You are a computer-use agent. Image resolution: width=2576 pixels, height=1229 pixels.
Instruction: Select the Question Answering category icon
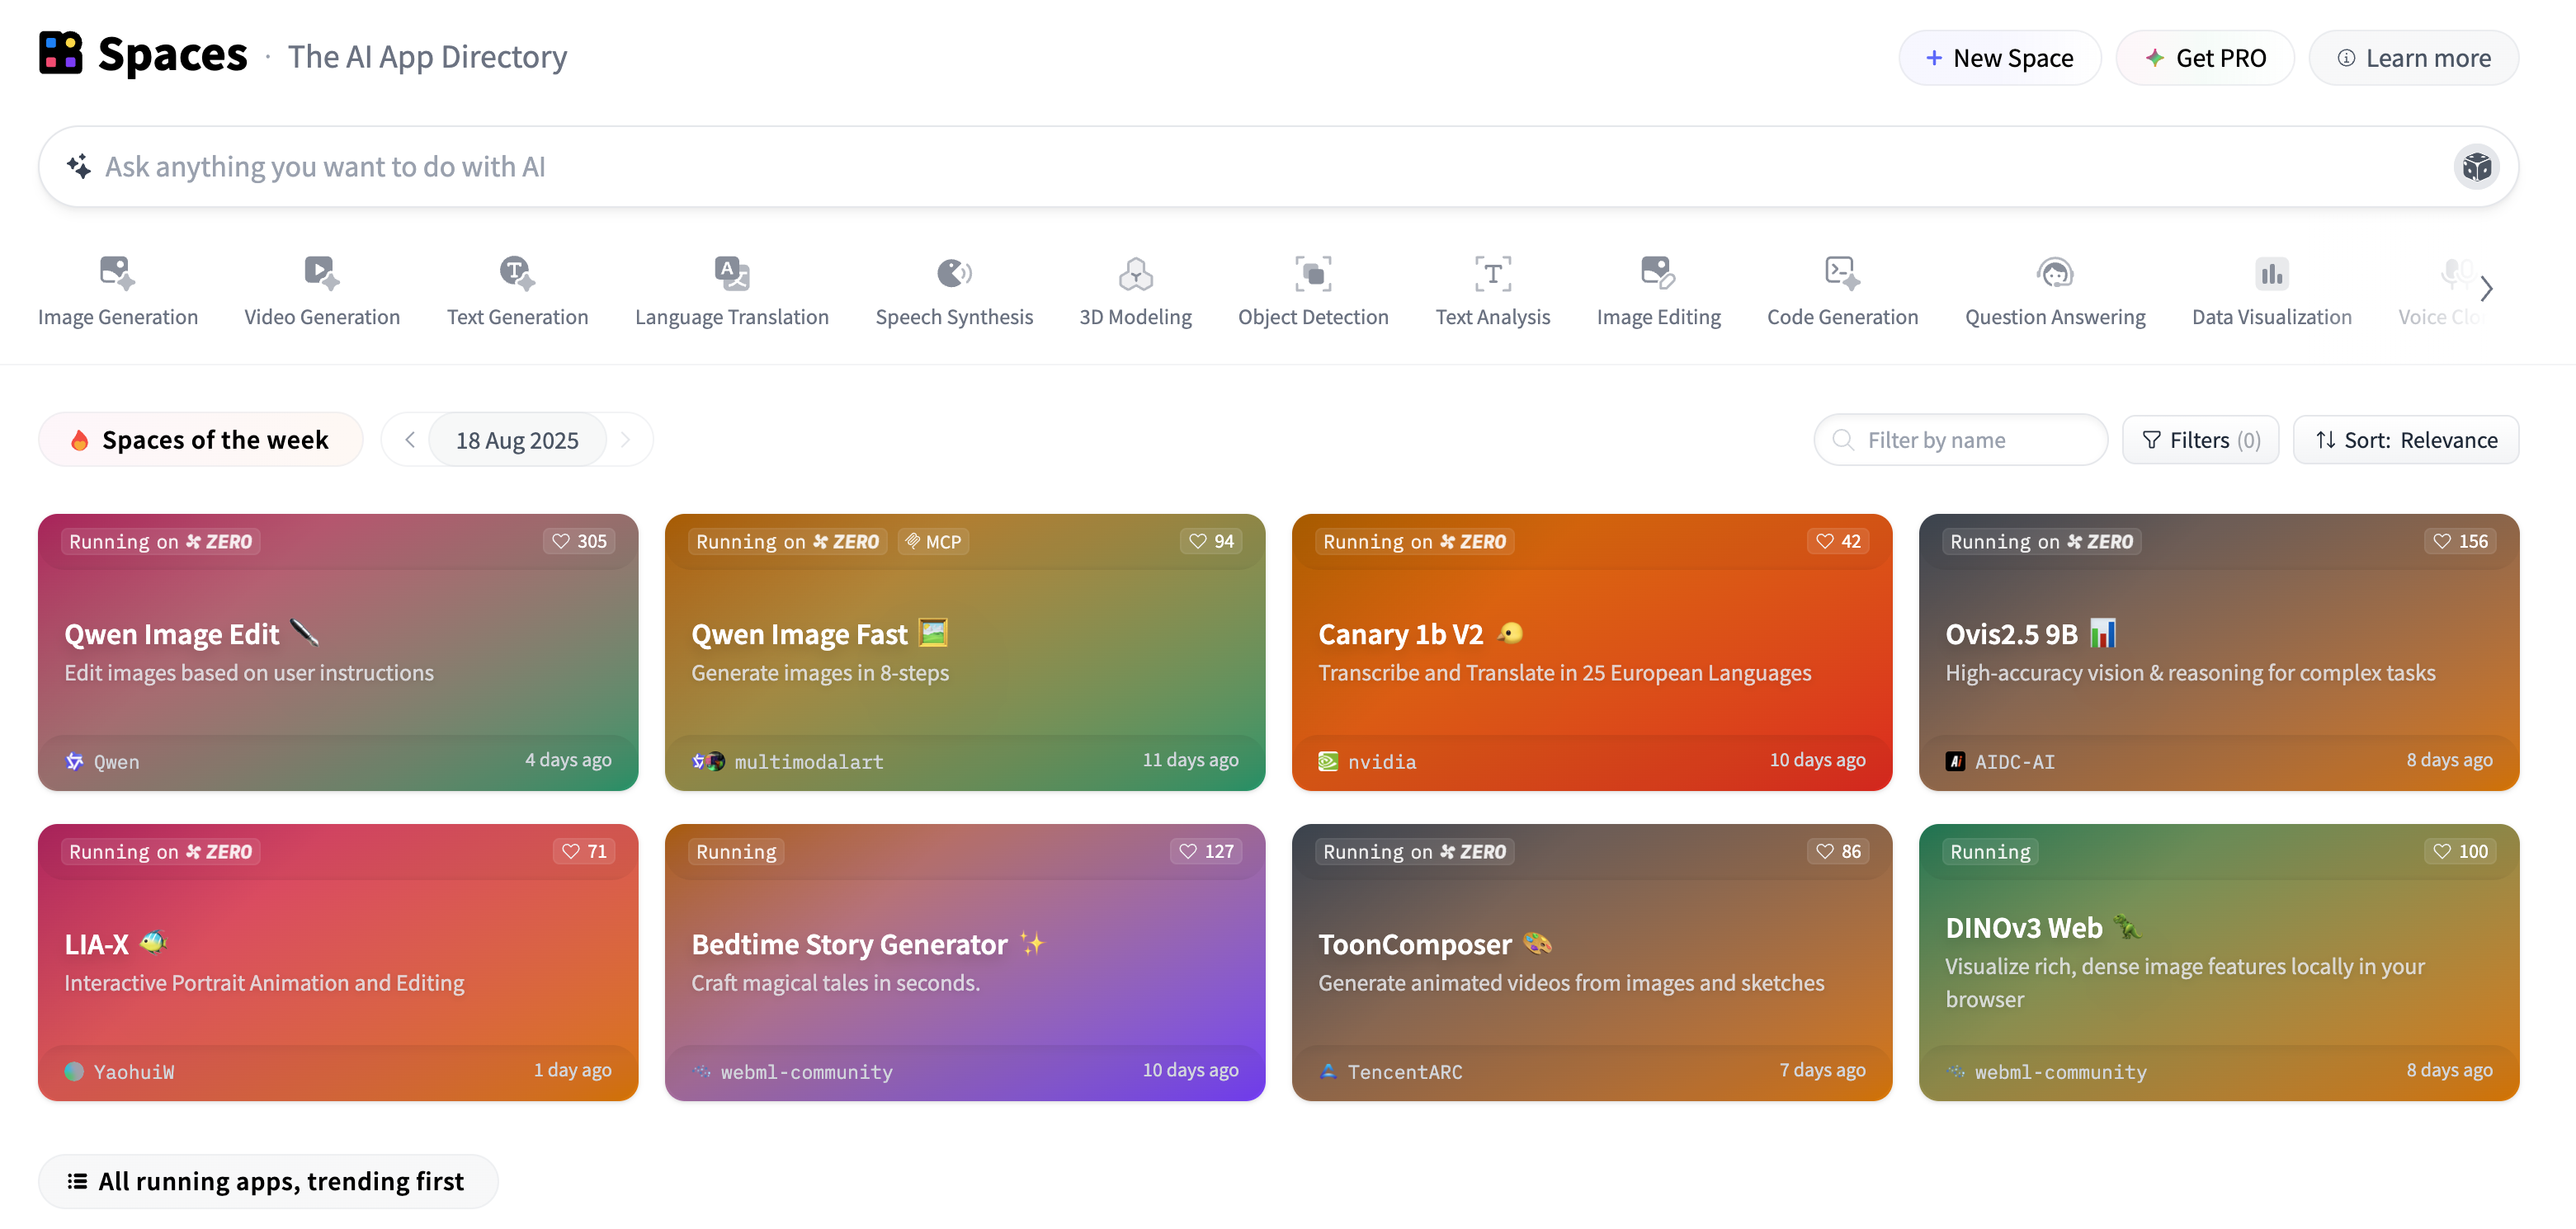point(2055,273)
